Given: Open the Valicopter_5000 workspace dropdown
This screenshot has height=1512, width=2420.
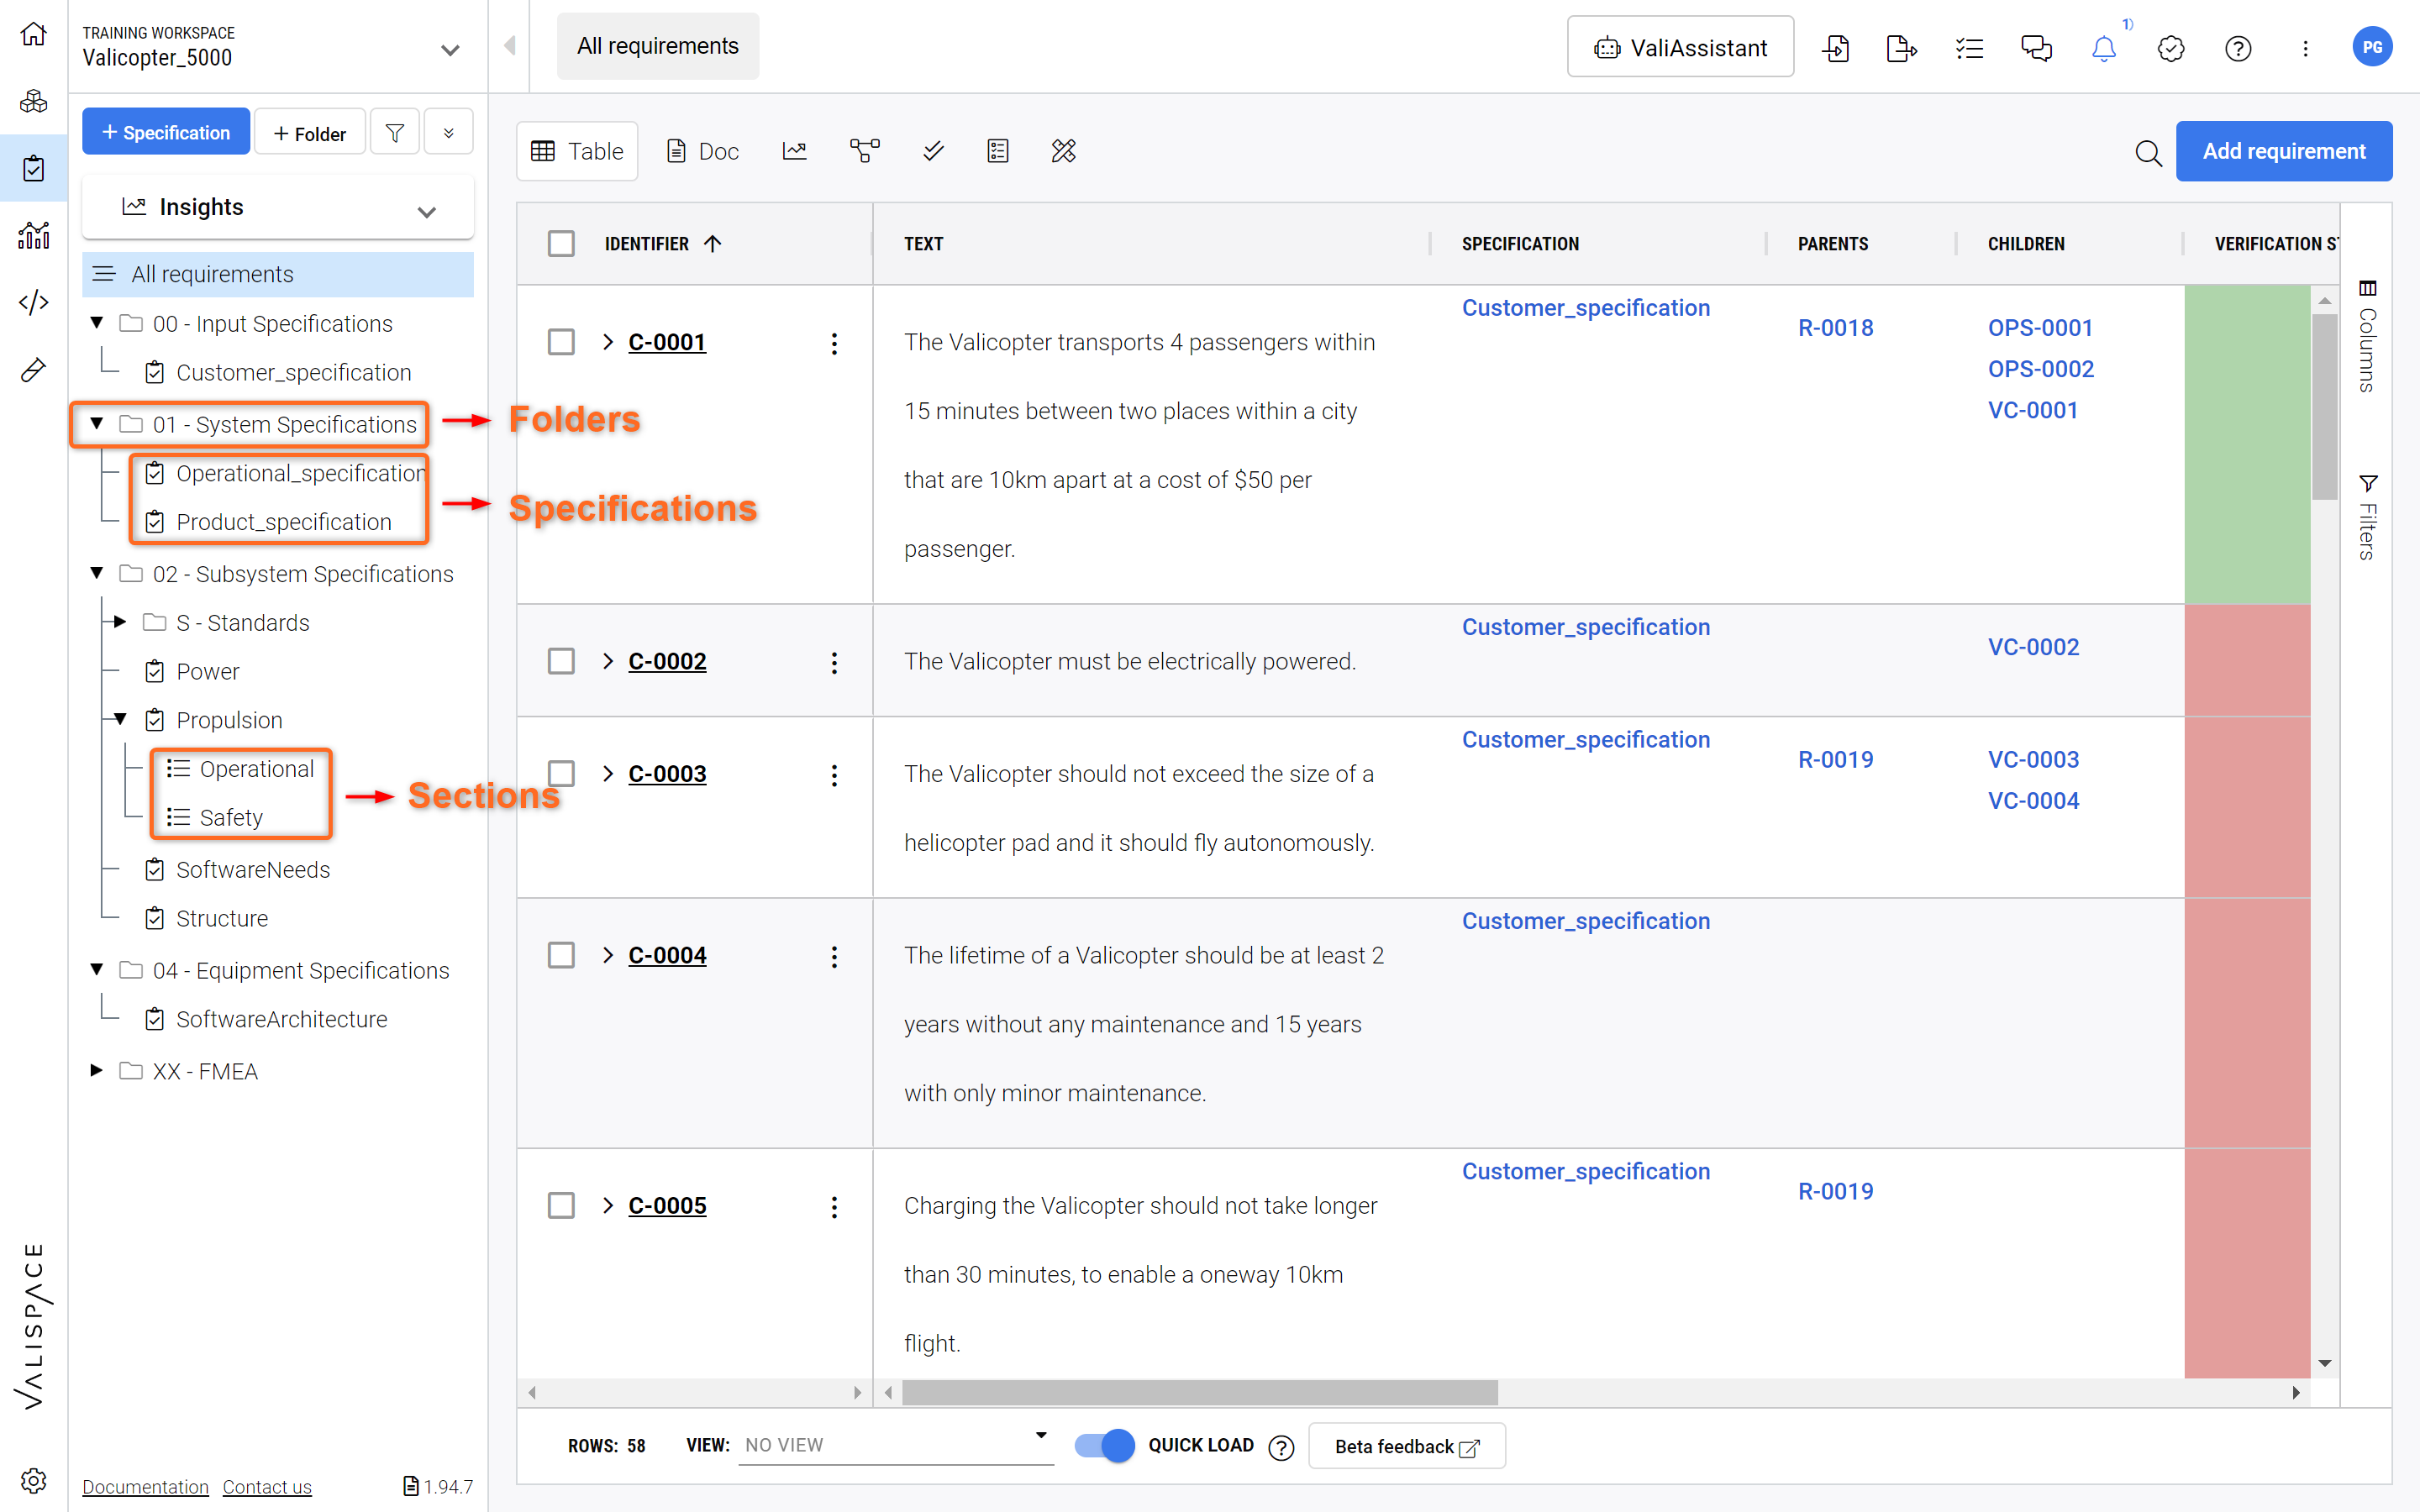Looking at the screenshot, I should tap(450, 49).
